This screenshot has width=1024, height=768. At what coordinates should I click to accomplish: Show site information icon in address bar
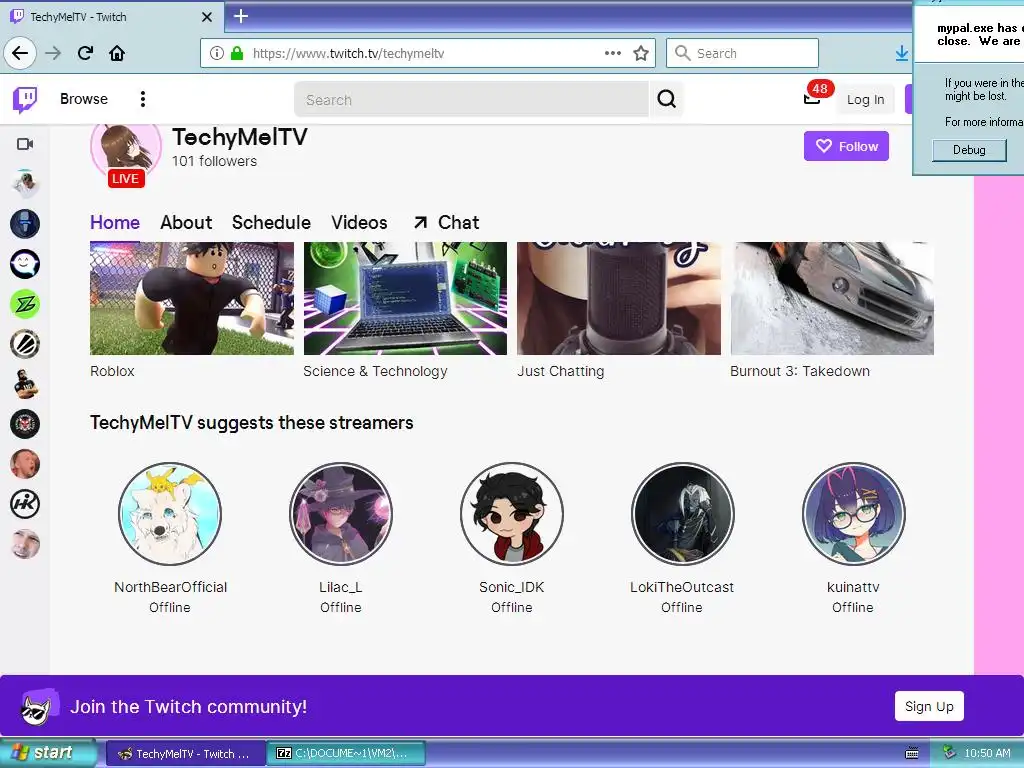point(217,54)
